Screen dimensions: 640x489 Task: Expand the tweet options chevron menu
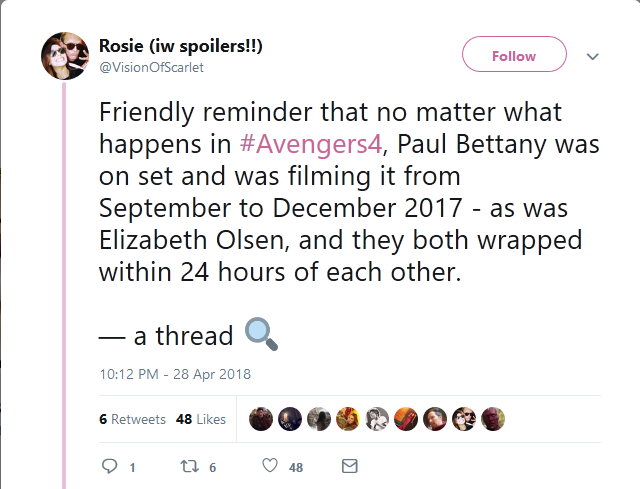coord(592,56)
